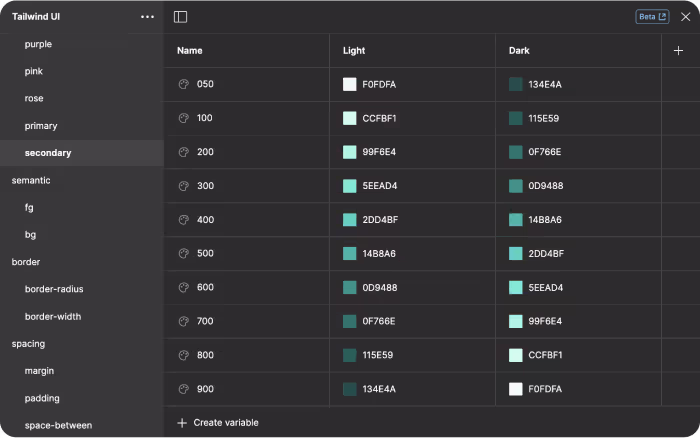
Task: Select the pink group in sidebar
Action: (x=33, y=71)
